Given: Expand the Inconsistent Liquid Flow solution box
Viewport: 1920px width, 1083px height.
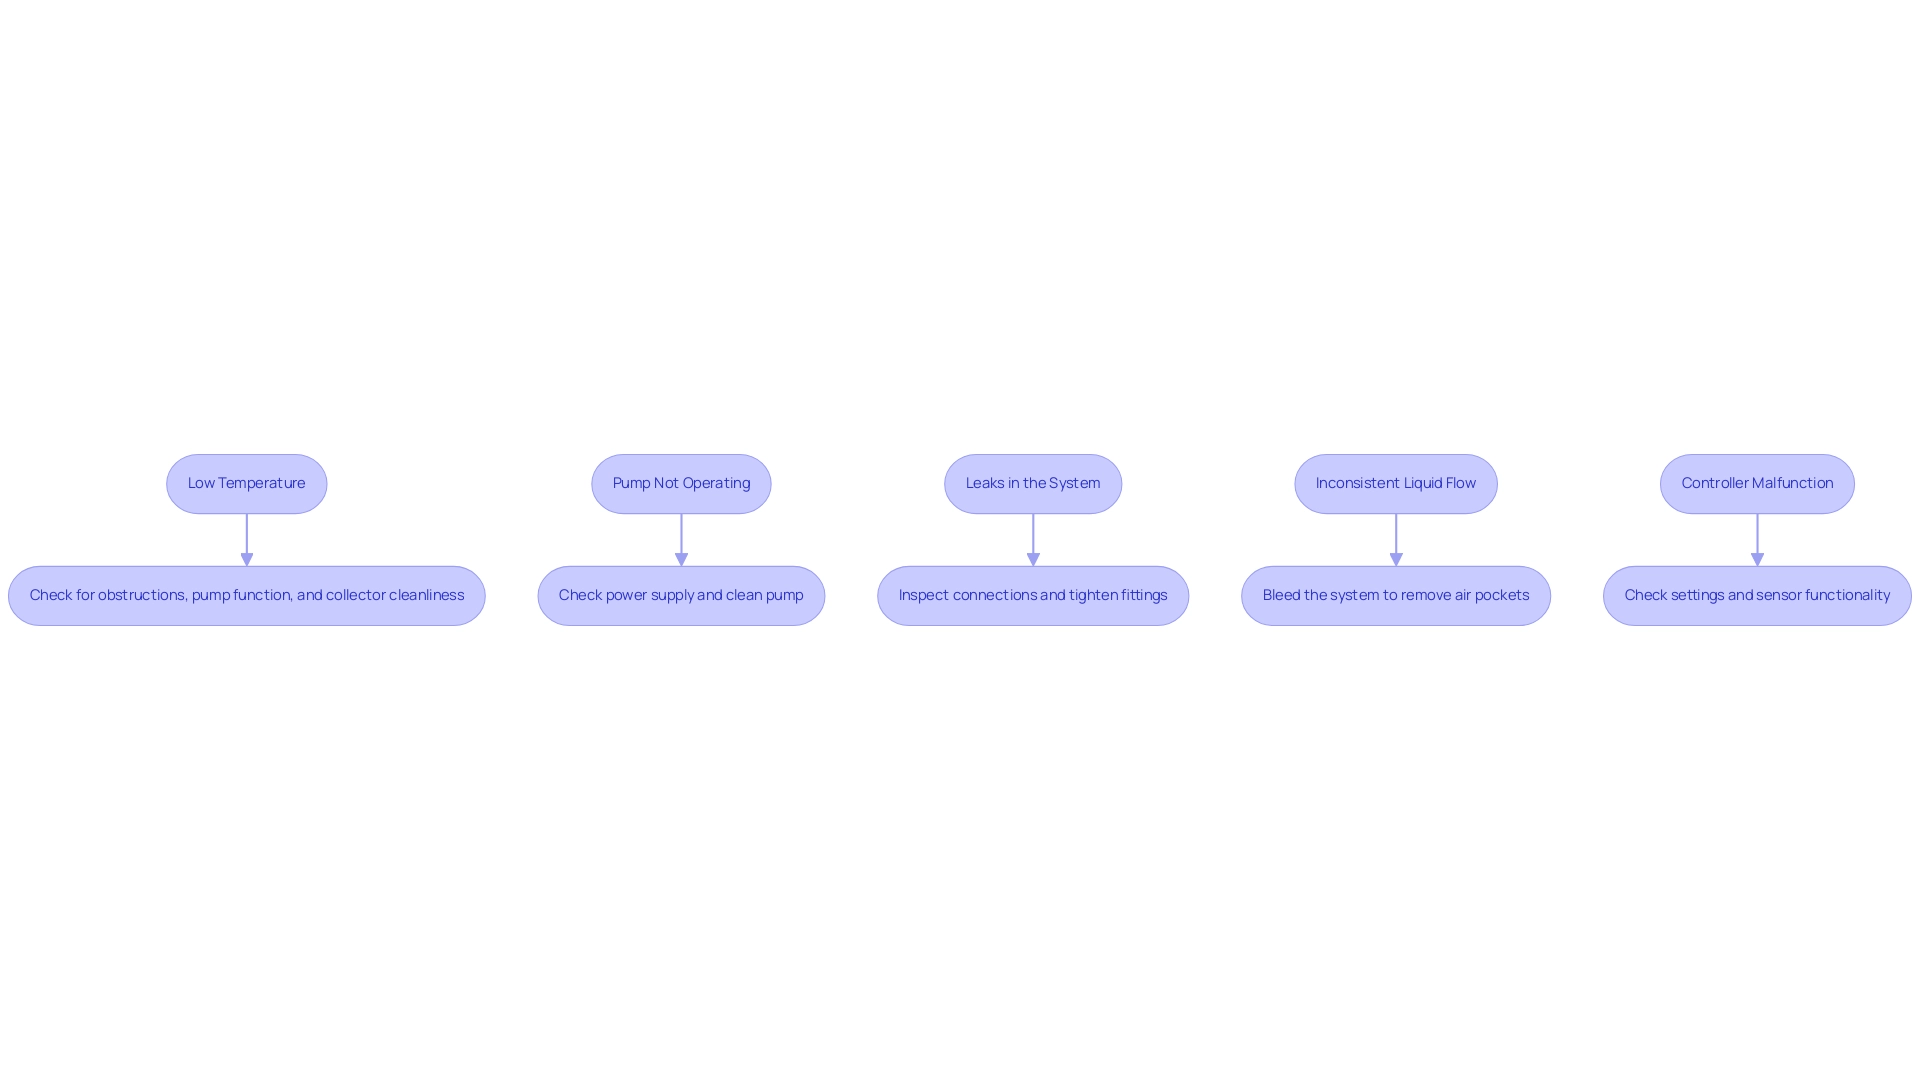Looking at the screenshot, I should (x=1395, y=595).
